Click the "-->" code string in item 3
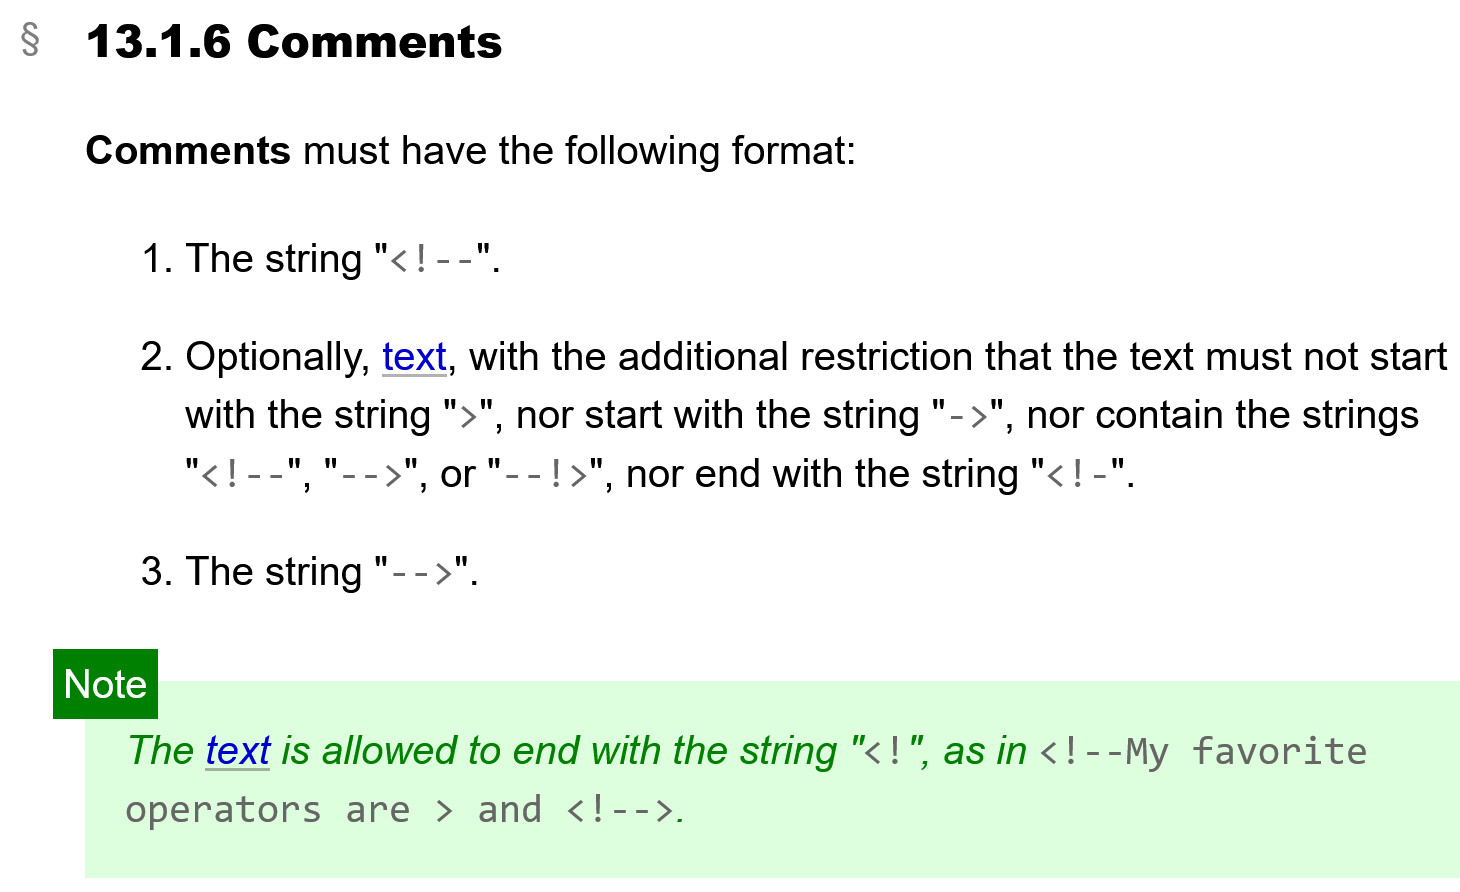Image resolution: width=1460 pixels, height=892 pixels. [422, 573]
